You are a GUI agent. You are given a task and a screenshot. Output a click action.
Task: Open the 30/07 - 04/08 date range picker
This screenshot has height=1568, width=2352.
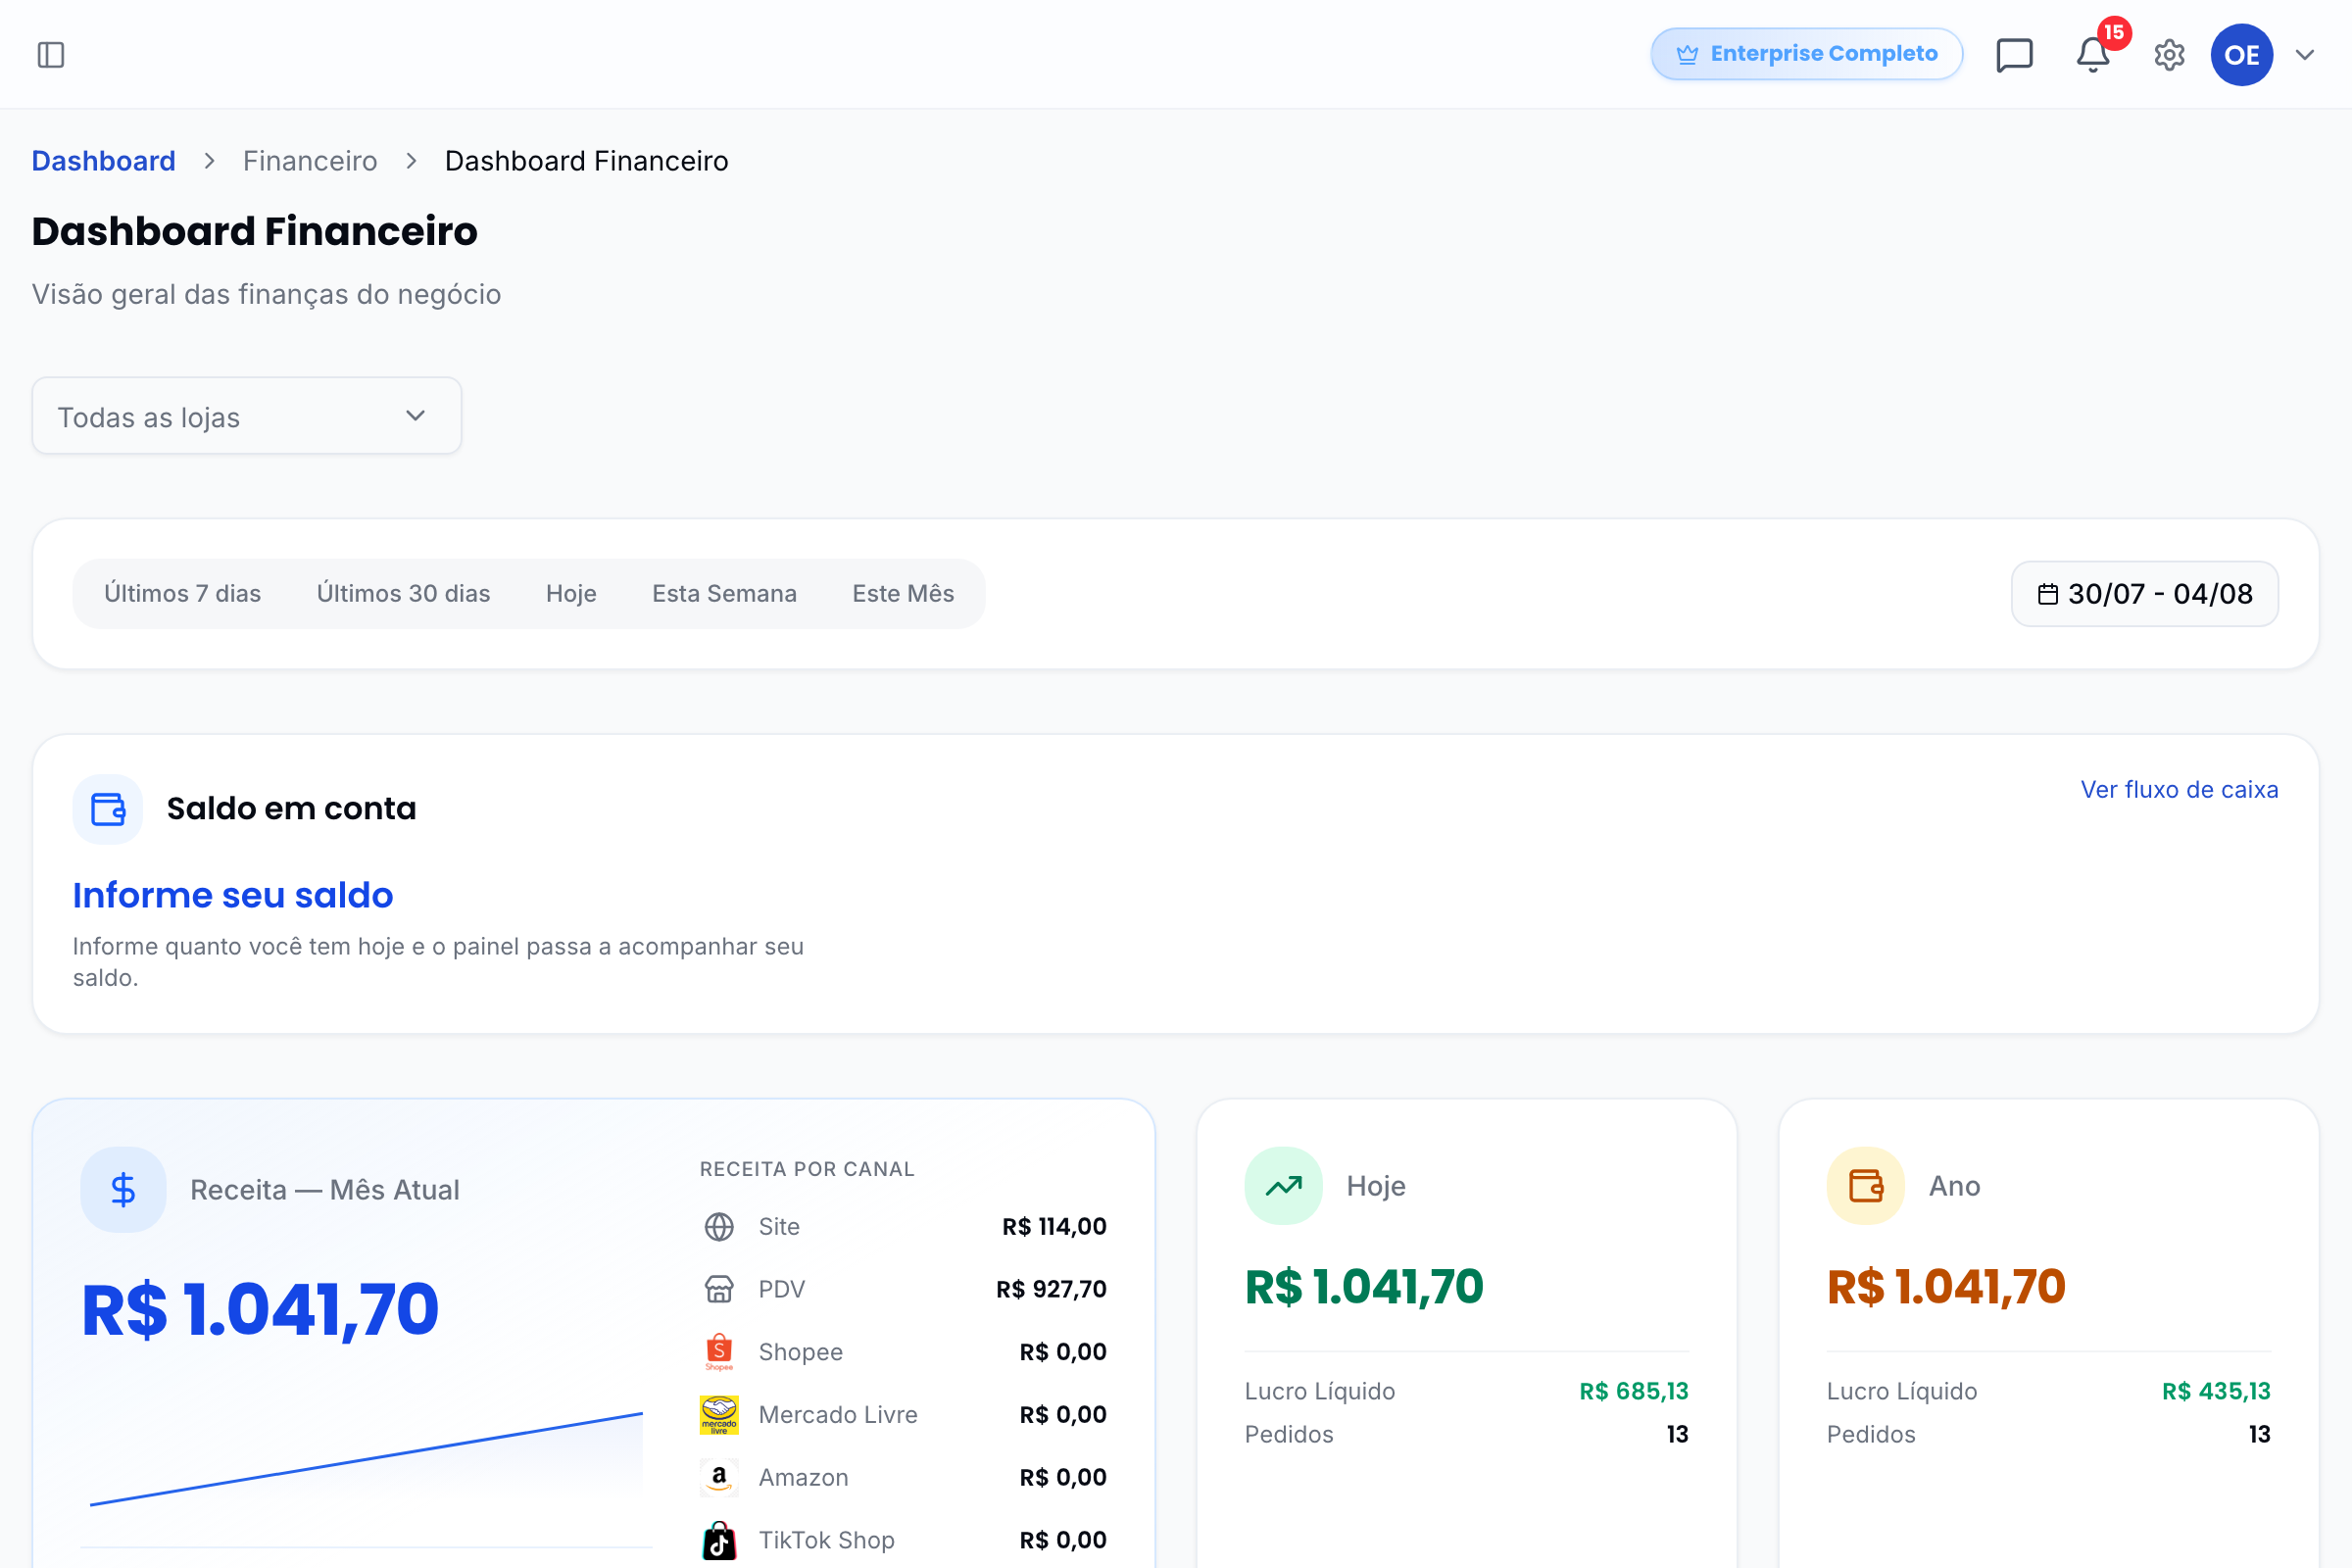point(2145,594)
